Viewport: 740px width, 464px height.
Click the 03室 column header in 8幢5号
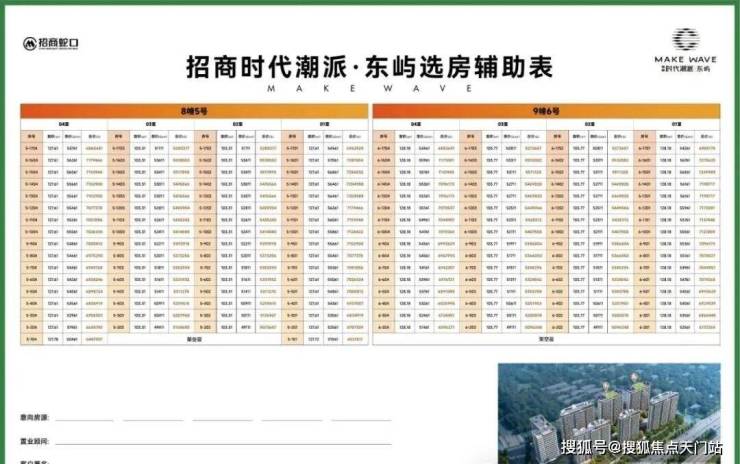pyautogui.click(x=150, y=124)
